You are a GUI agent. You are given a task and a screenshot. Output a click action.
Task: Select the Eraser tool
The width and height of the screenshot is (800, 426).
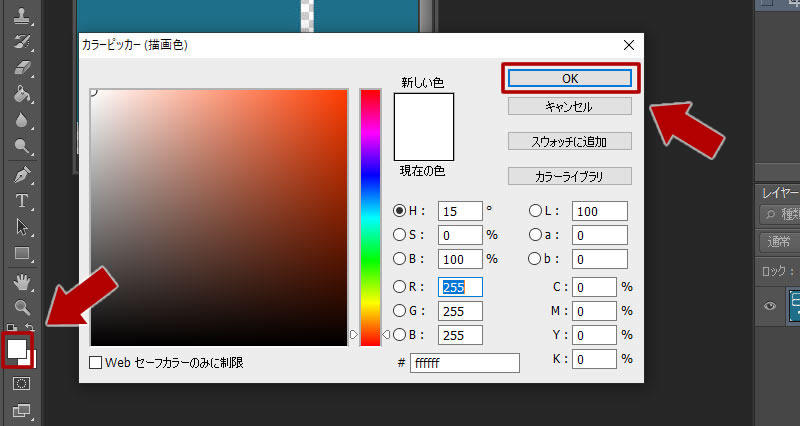[x=21, y=68]
